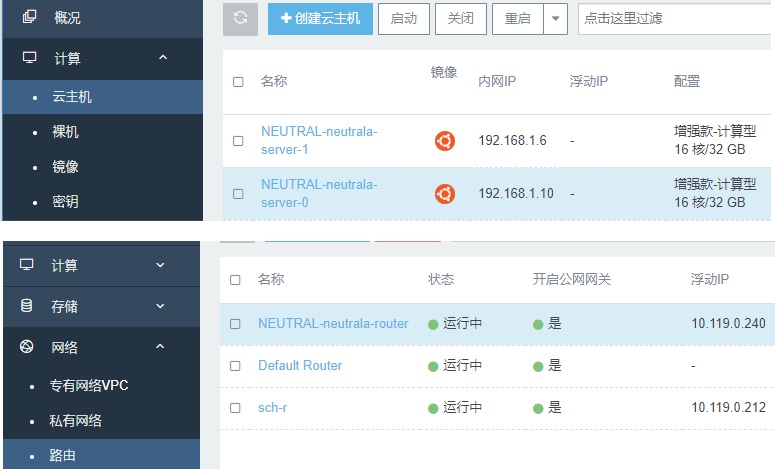This screenshot has height=471, width=775.
Task: Open dropdown arrow next to 重启 button
Action: (557, 19)
